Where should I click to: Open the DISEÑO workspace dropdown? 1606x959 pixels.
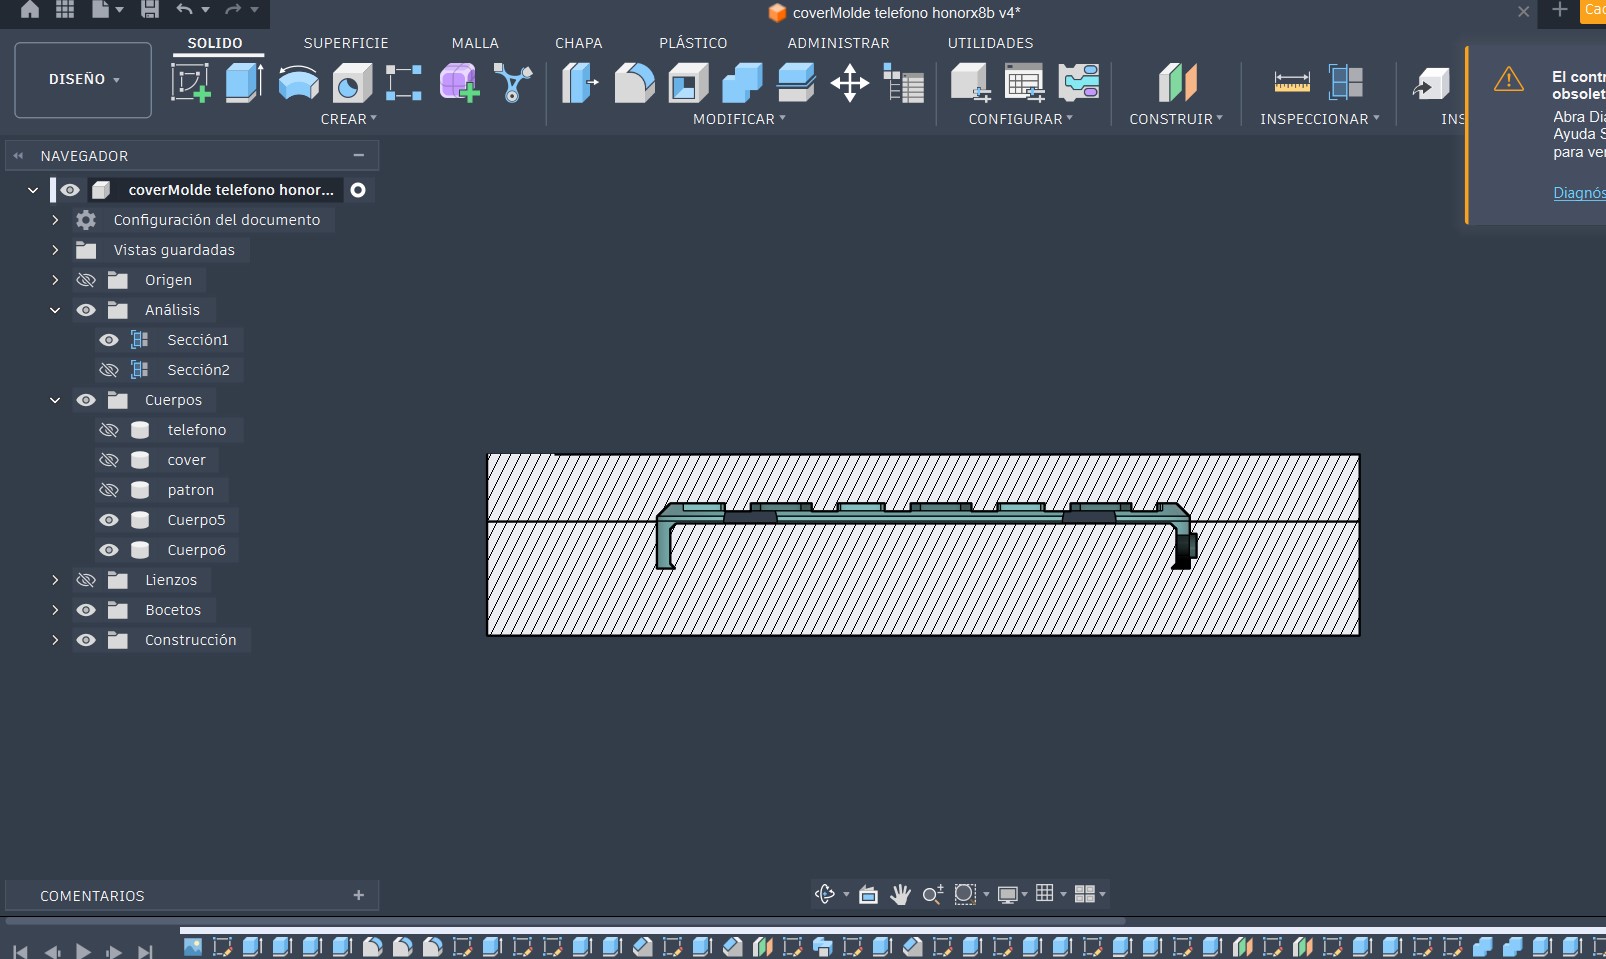(x=83, y=80)
